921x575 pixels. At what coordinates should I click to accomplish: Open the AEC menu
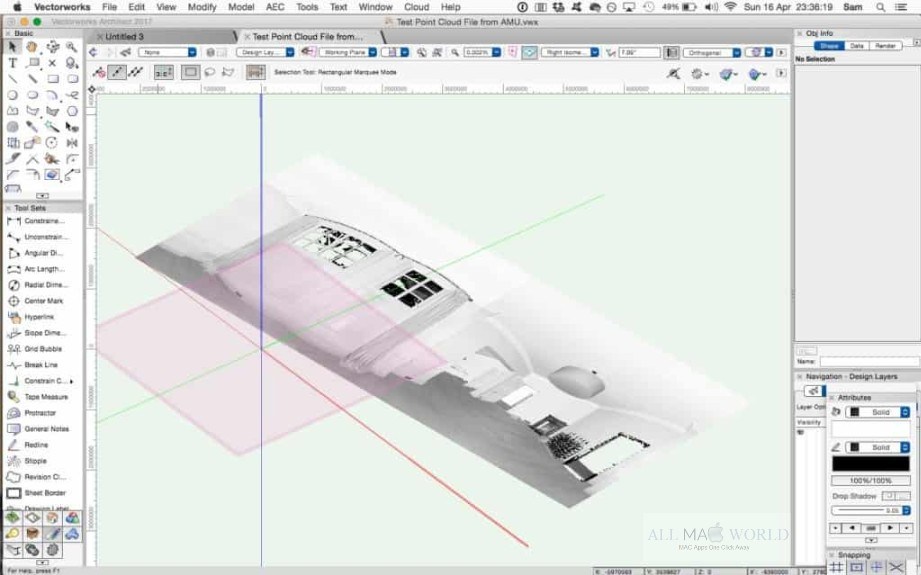click(275, 7)
